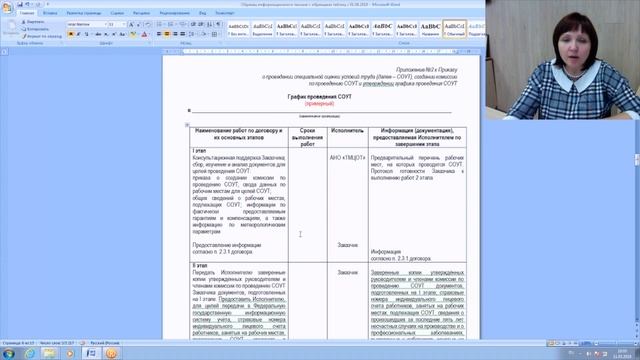This screenshot has width=640, height=360.
Task: Select the highlighted Обычный style
Action: [x=454, y=29]
